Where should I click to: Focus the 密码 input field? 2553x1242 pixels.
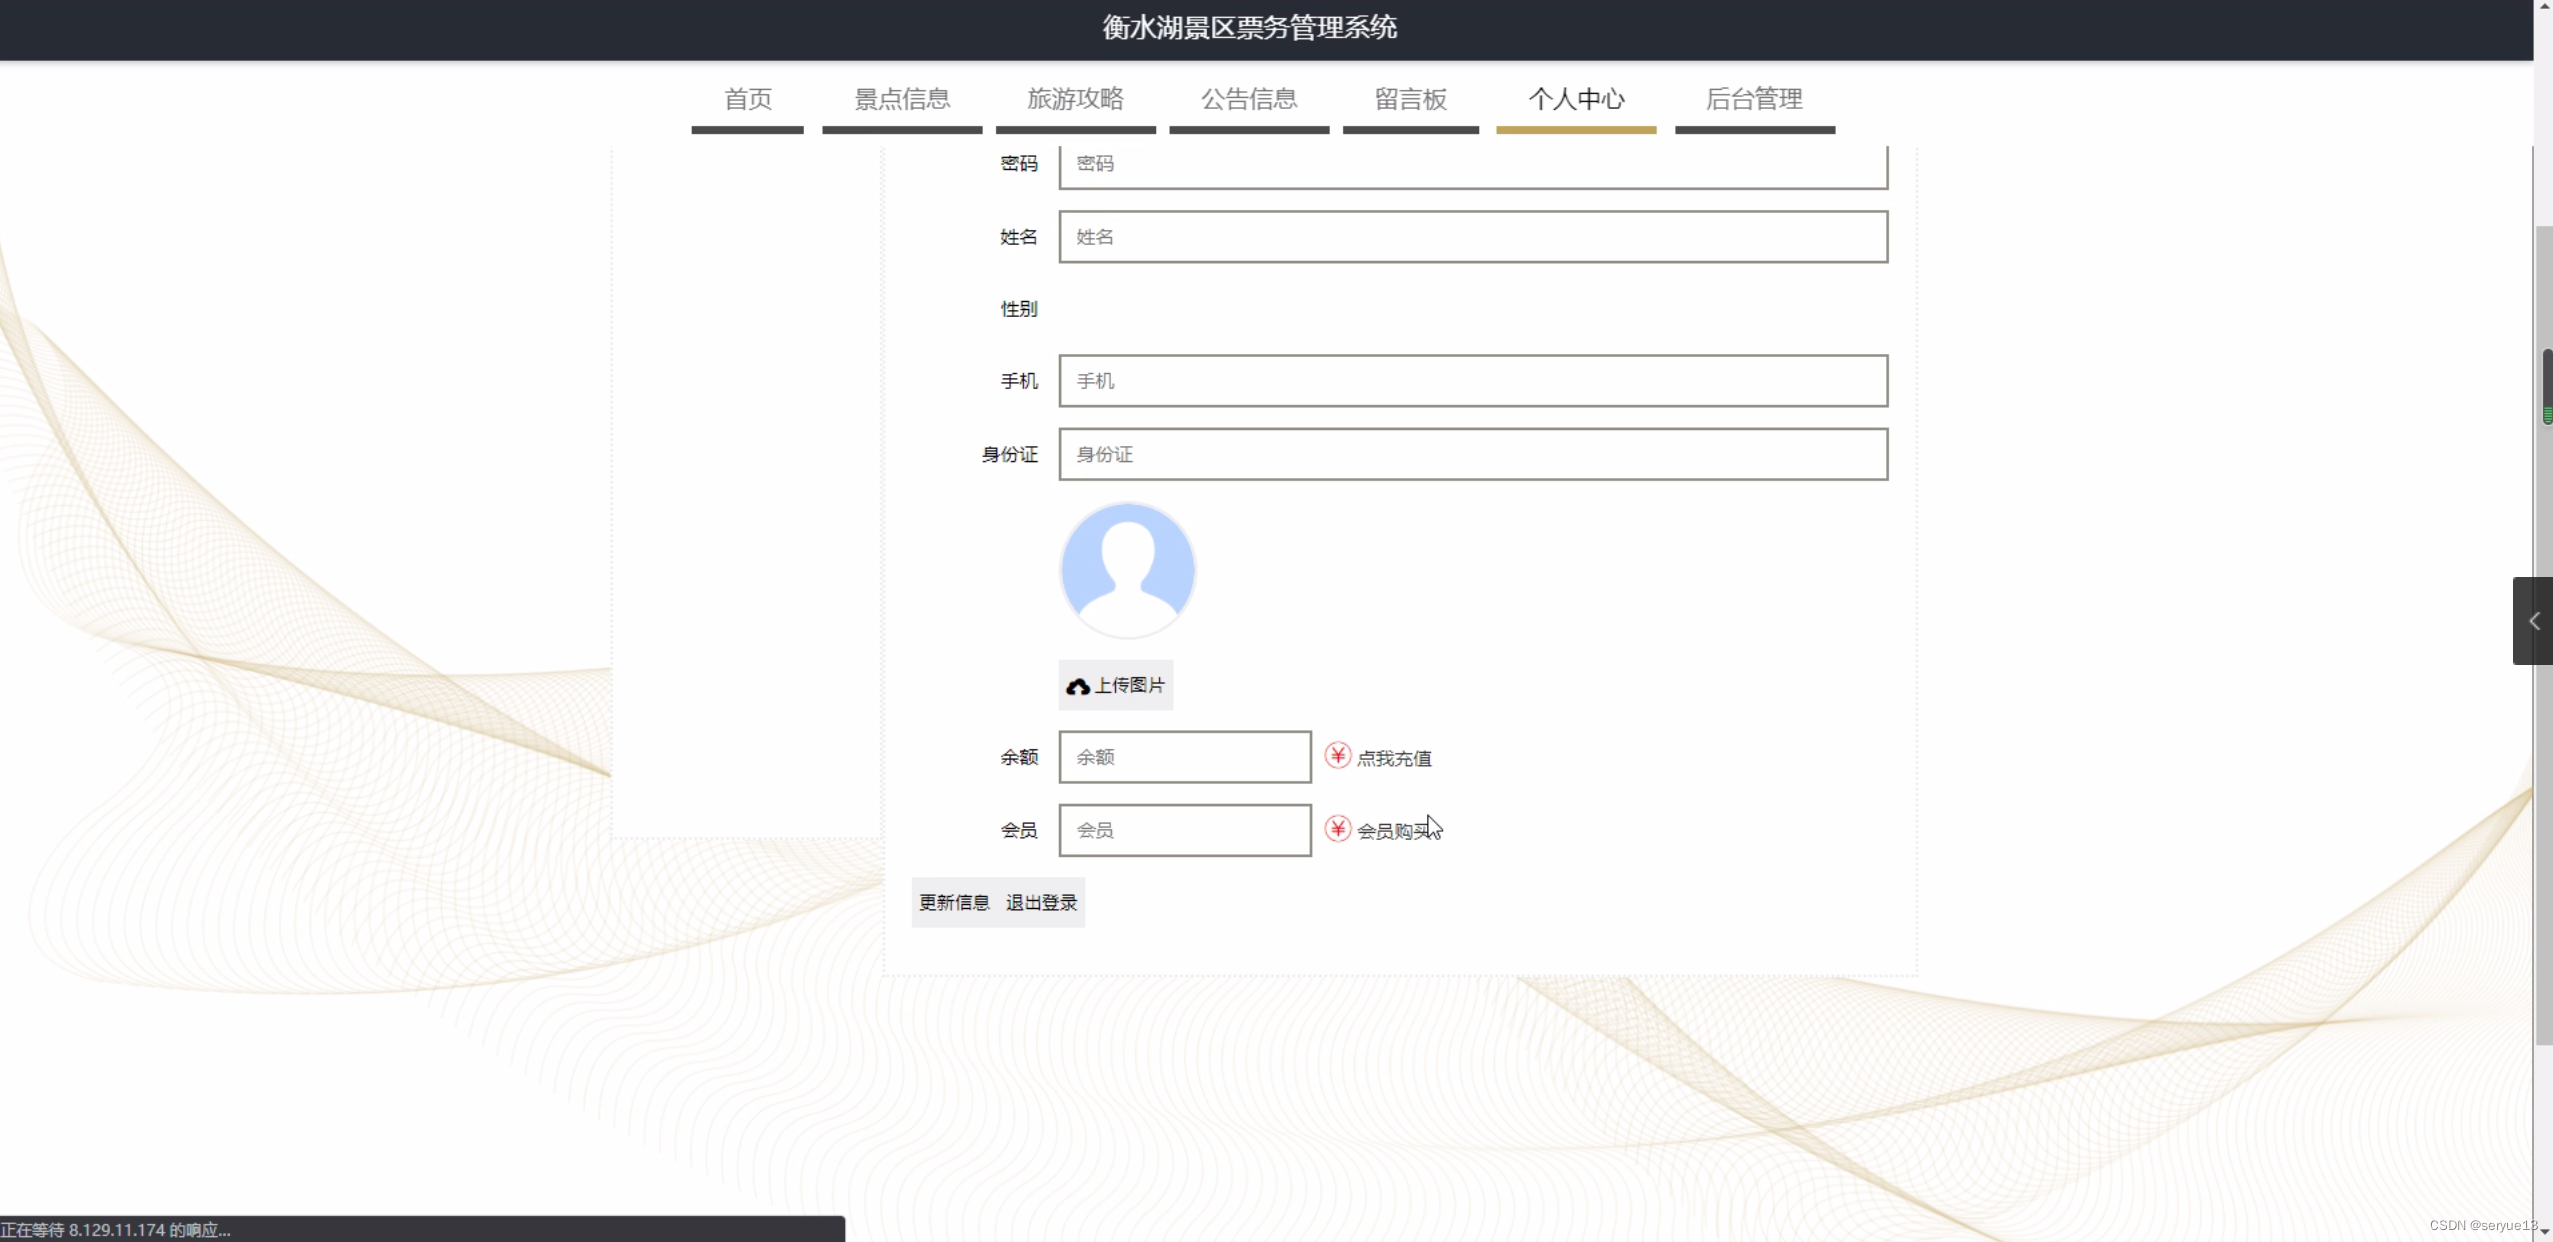click(1472, 164)
